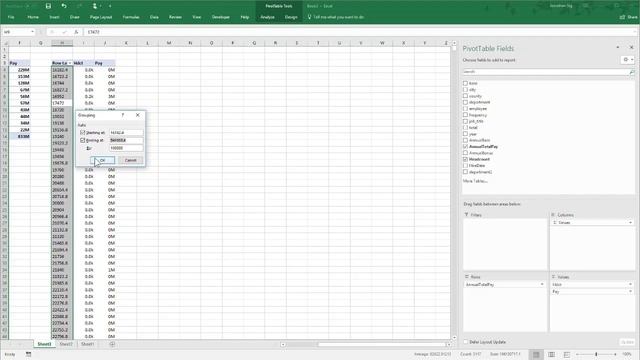The height and width of the screenshot is (360, 640).
Task: Toggle the Starting at checkbox in Grouping dialog
Action: [83, 133]
